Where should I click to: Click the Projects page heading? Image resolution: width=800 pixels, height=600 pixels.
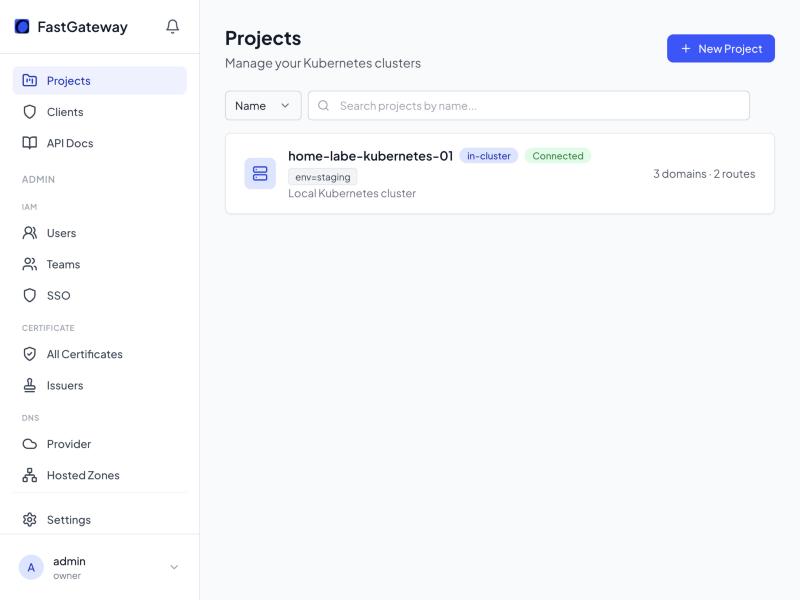[263, 38]
